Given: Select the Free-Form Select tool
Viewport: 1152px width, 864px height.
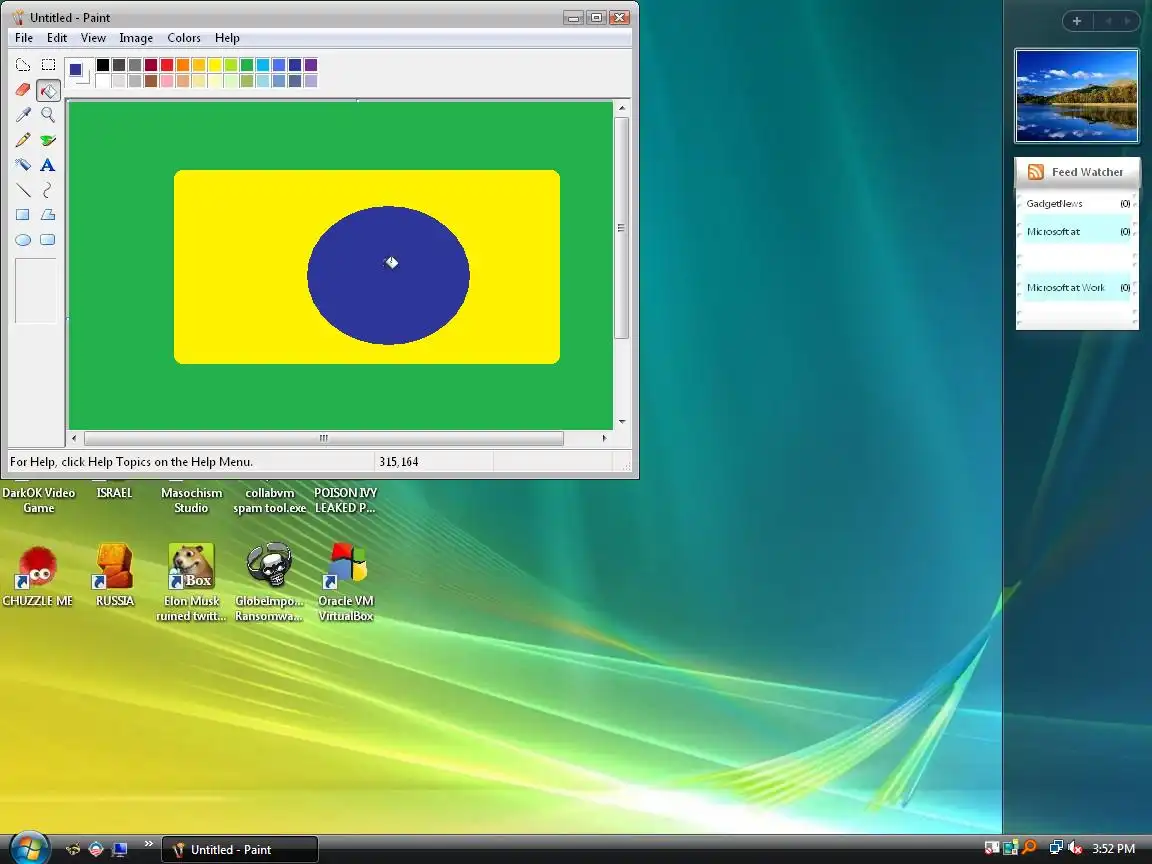Looking at the screenshot, I should click(23, 65).
